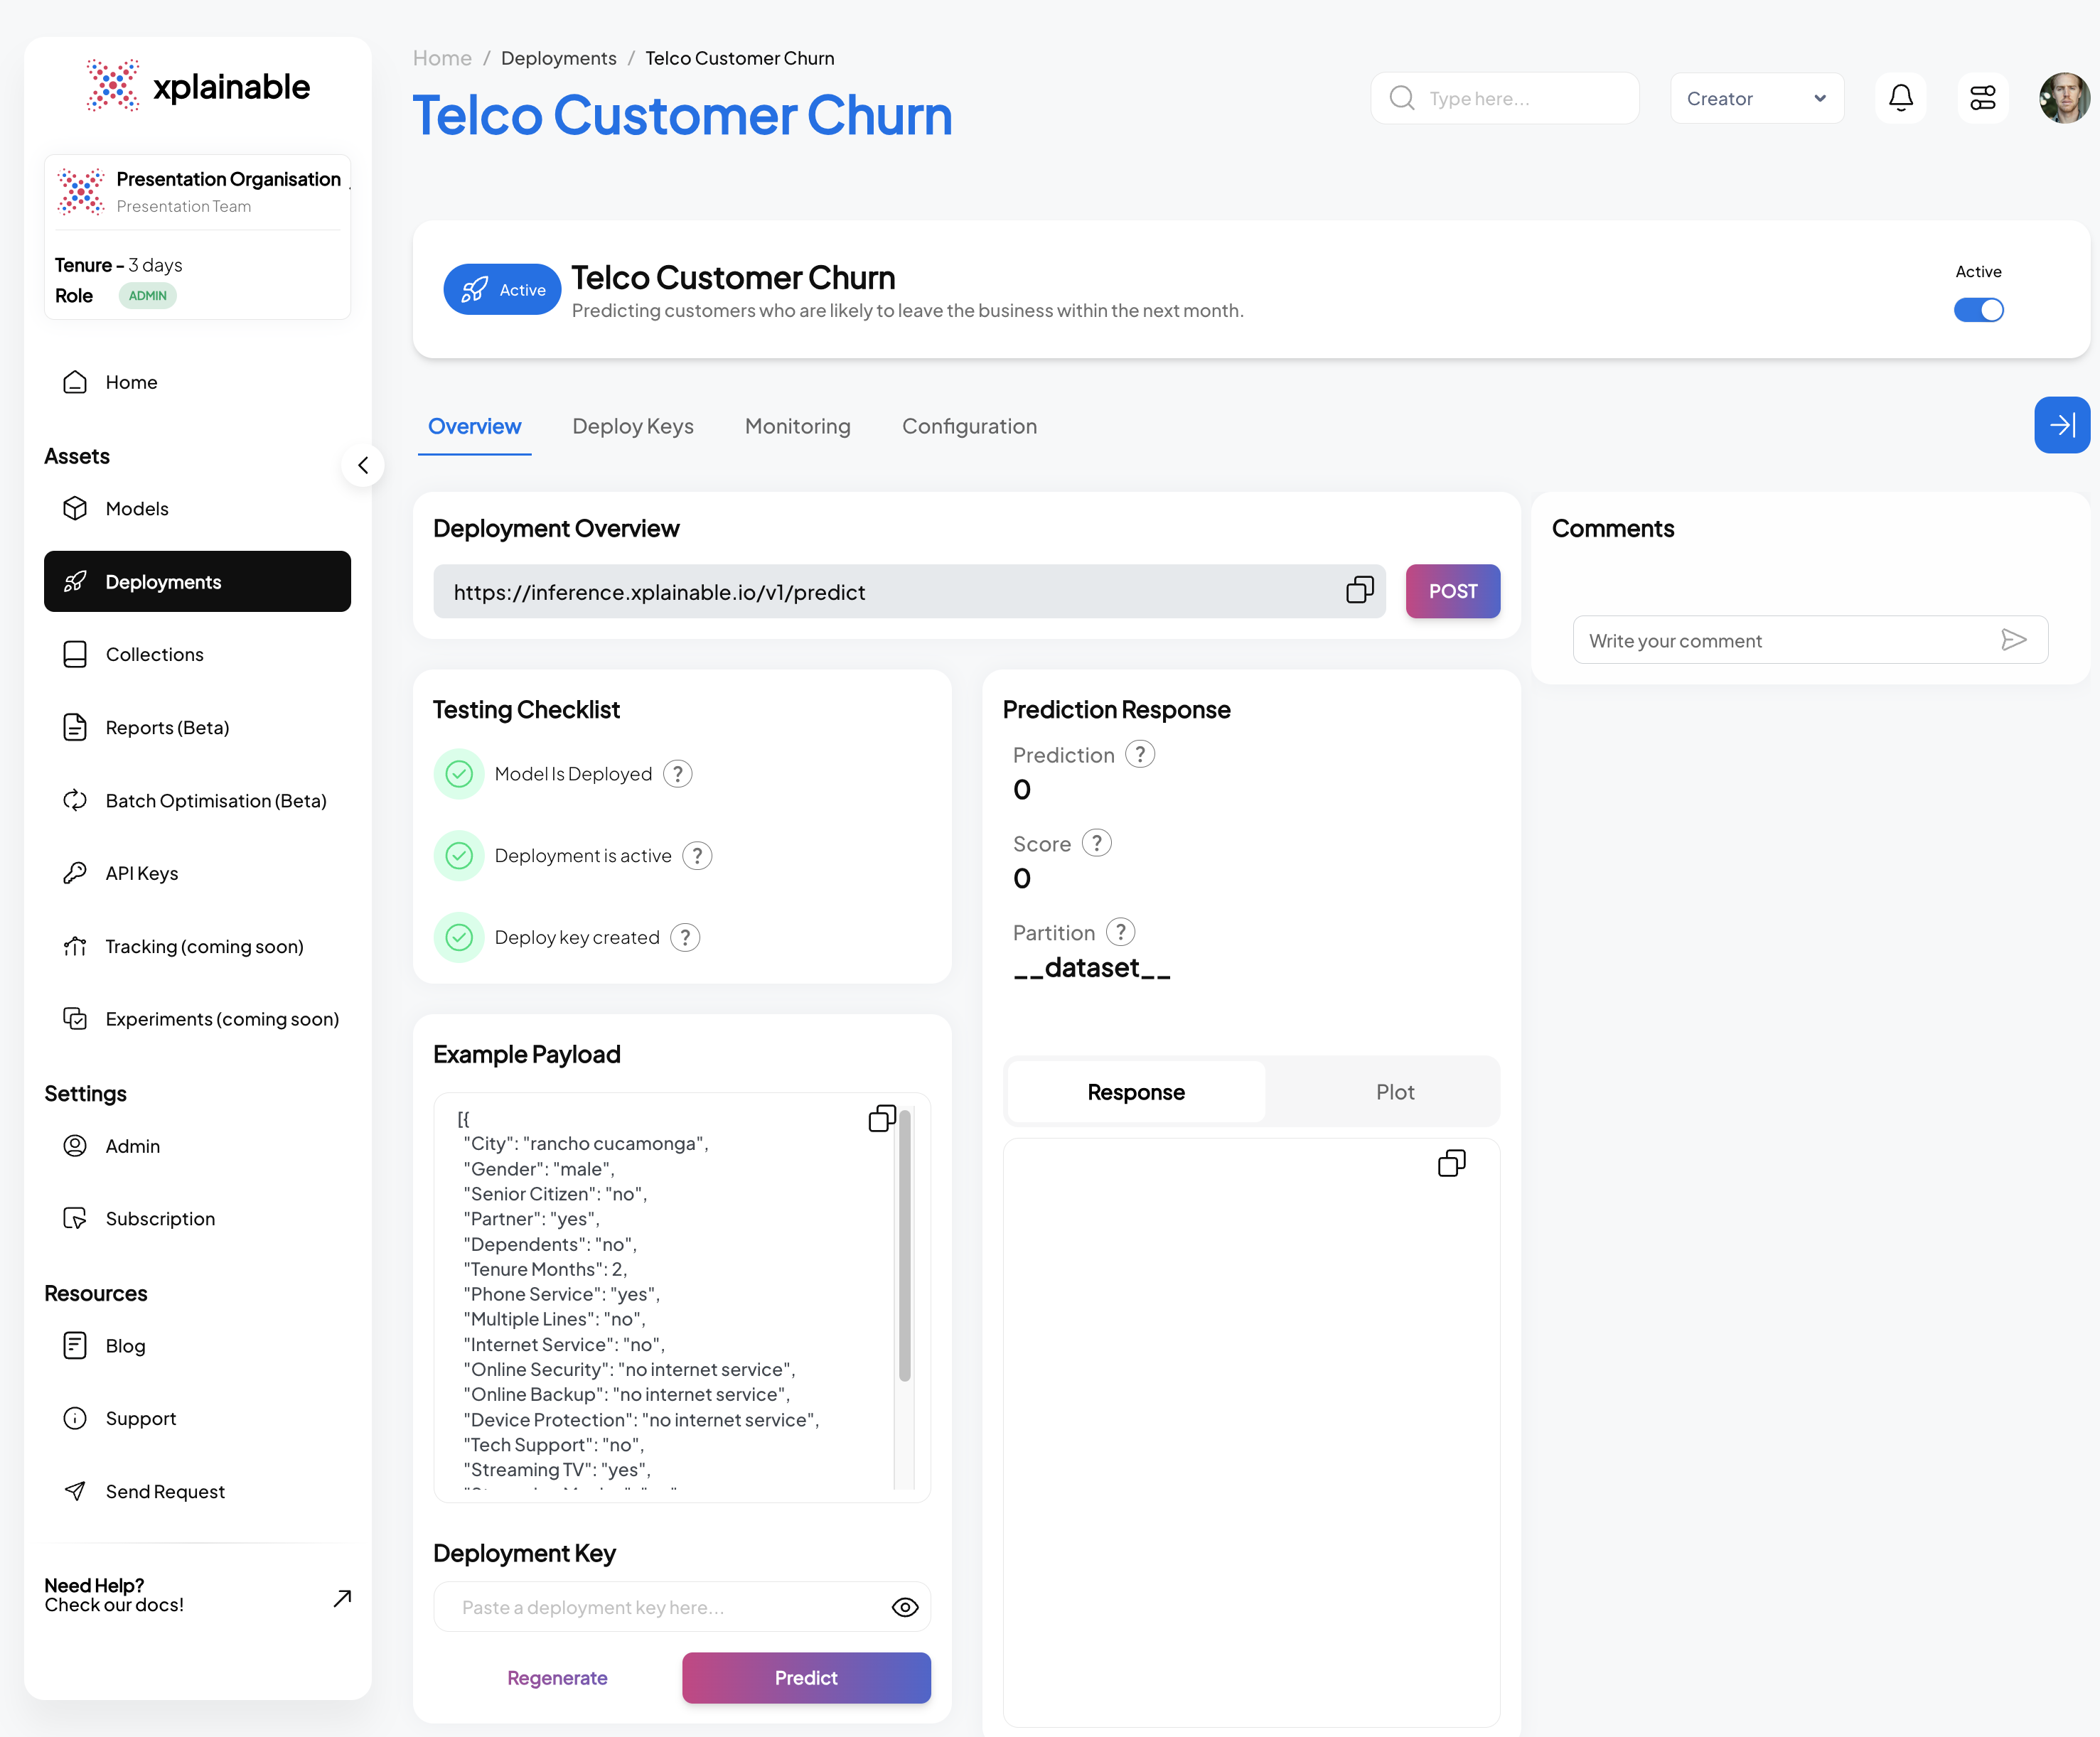The image size is (2100, 1737).
Task: Open API Keys in the sidebar
Action: [197, 873]
